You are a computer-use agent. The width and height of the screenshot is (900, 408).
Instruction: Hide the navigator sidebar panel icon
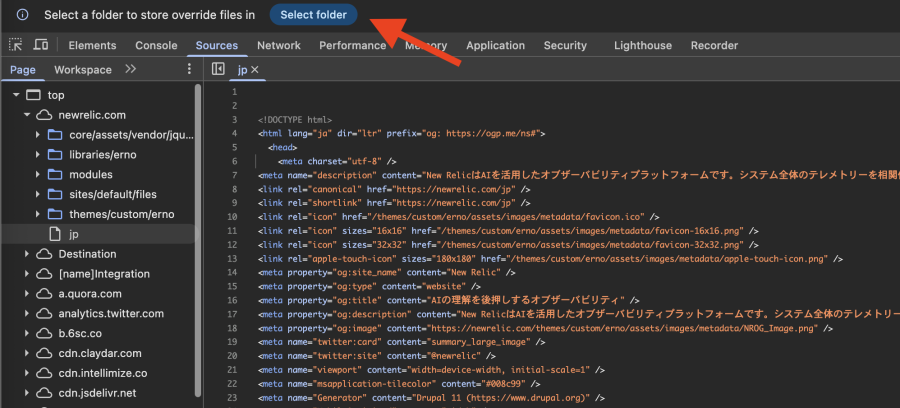[x=218, y=69]
